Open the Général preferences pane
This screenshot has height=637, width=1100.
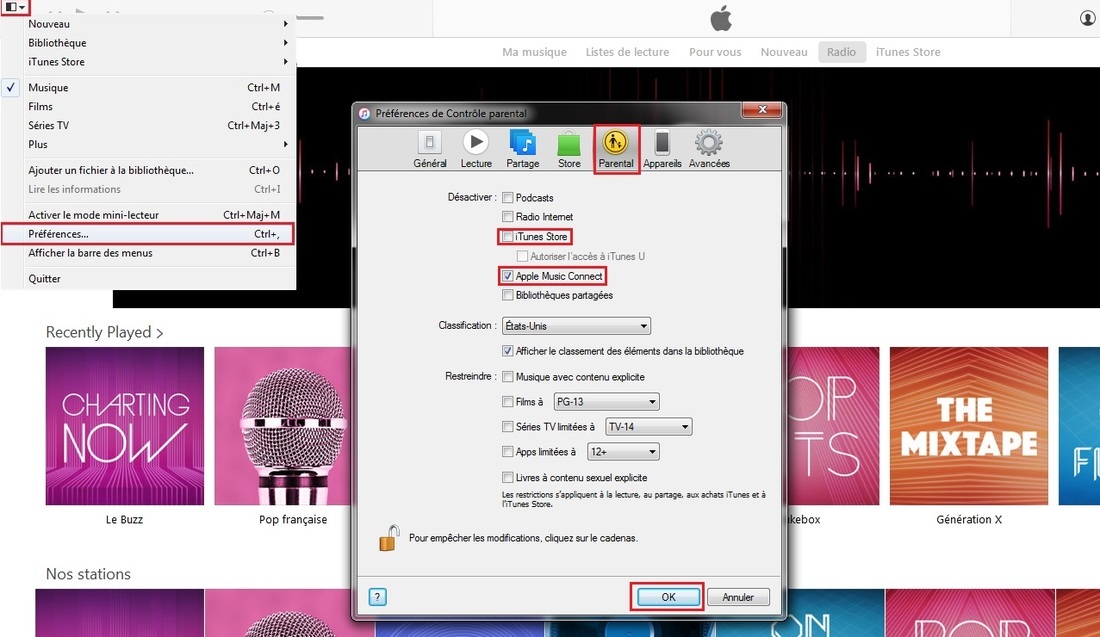point(429,149)
